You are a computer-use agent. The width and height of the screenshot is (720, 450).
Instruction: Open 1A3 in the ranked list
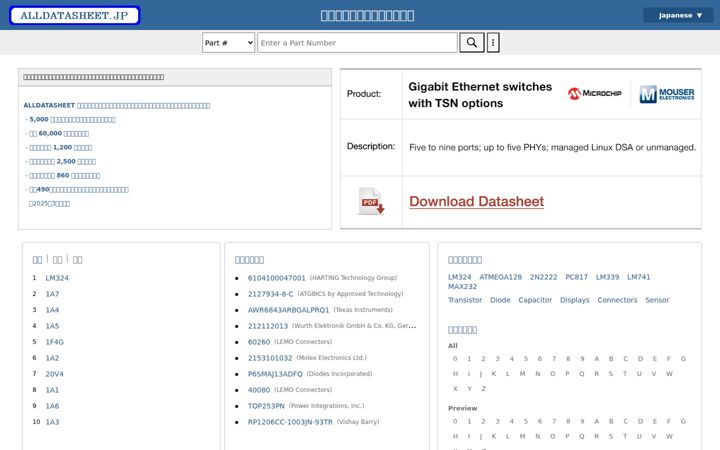[x=52, y=422]
